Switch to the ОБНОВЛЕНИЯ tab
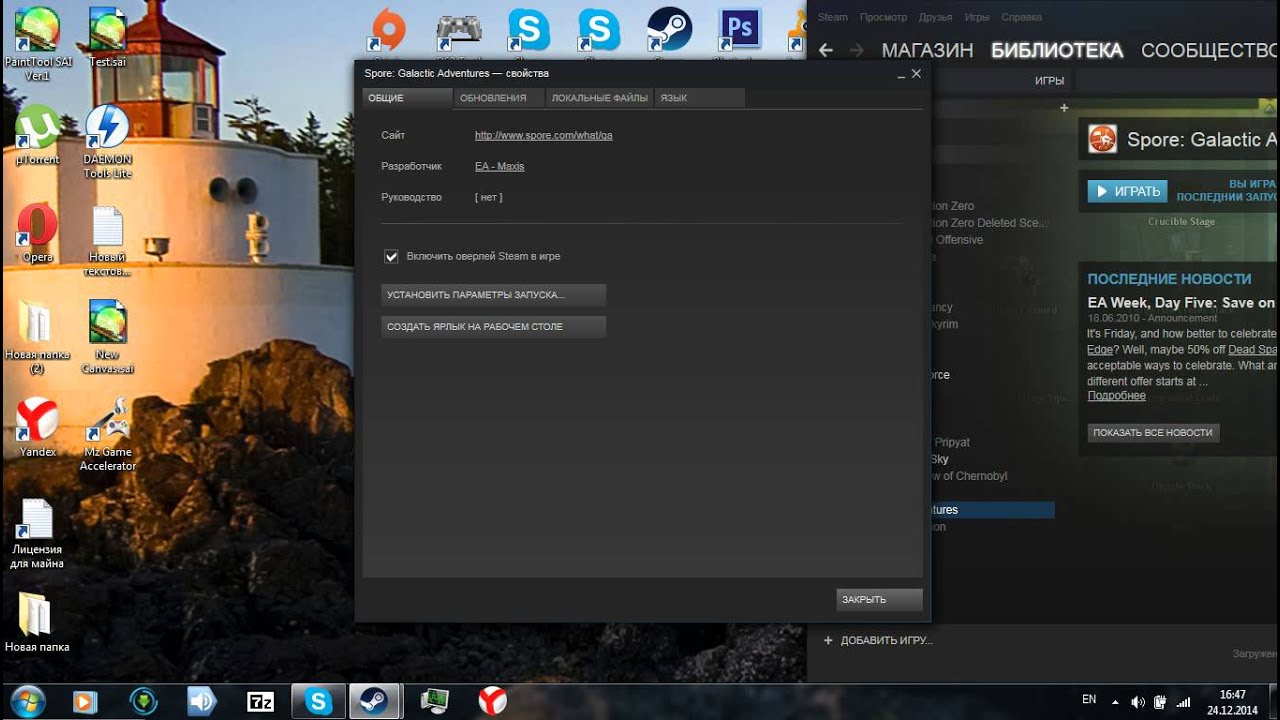The height and width of the screenshot is (720, 1280). 499,98
